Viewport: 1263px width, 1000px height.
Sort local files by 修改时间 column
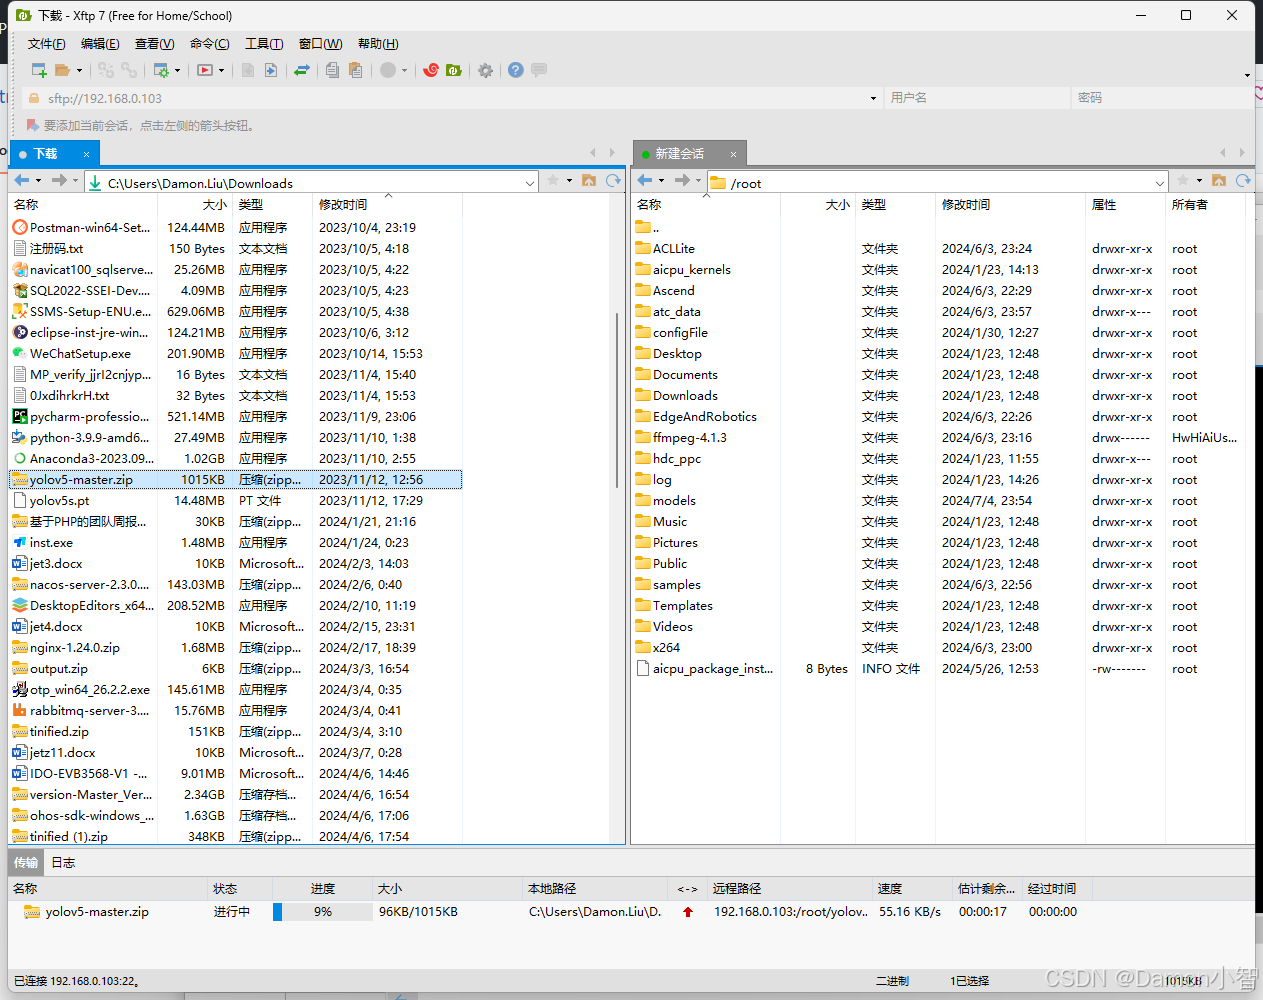point(387,204)
